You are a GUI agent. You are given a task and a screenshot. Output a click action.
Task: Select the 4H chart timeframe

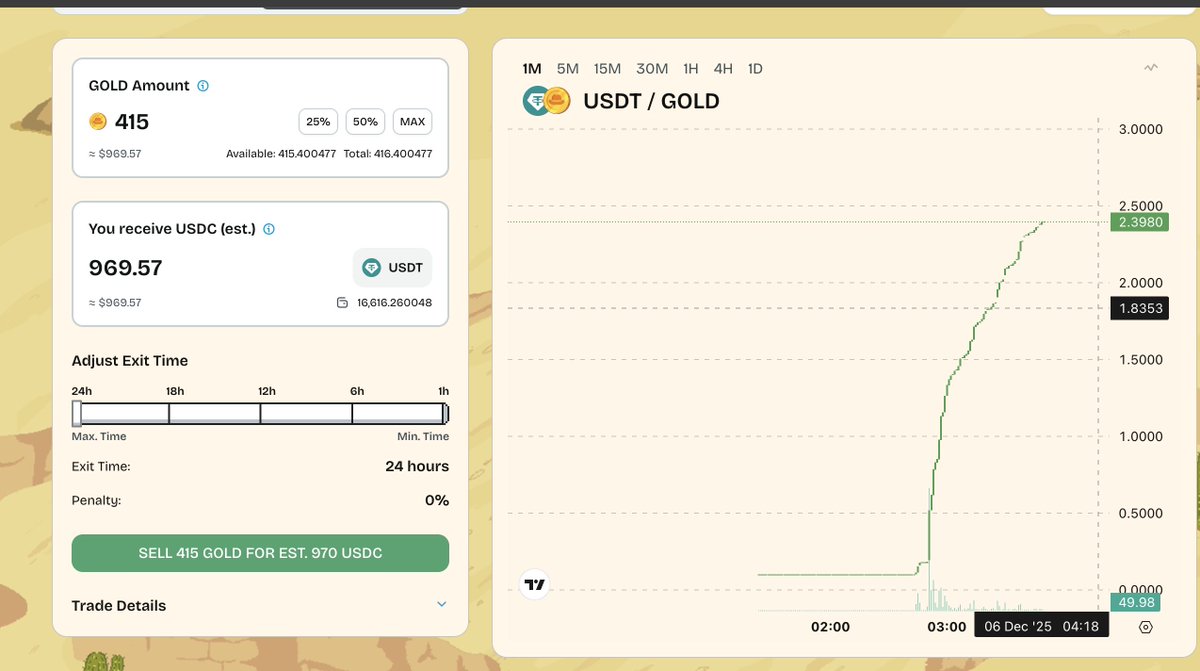723,69
